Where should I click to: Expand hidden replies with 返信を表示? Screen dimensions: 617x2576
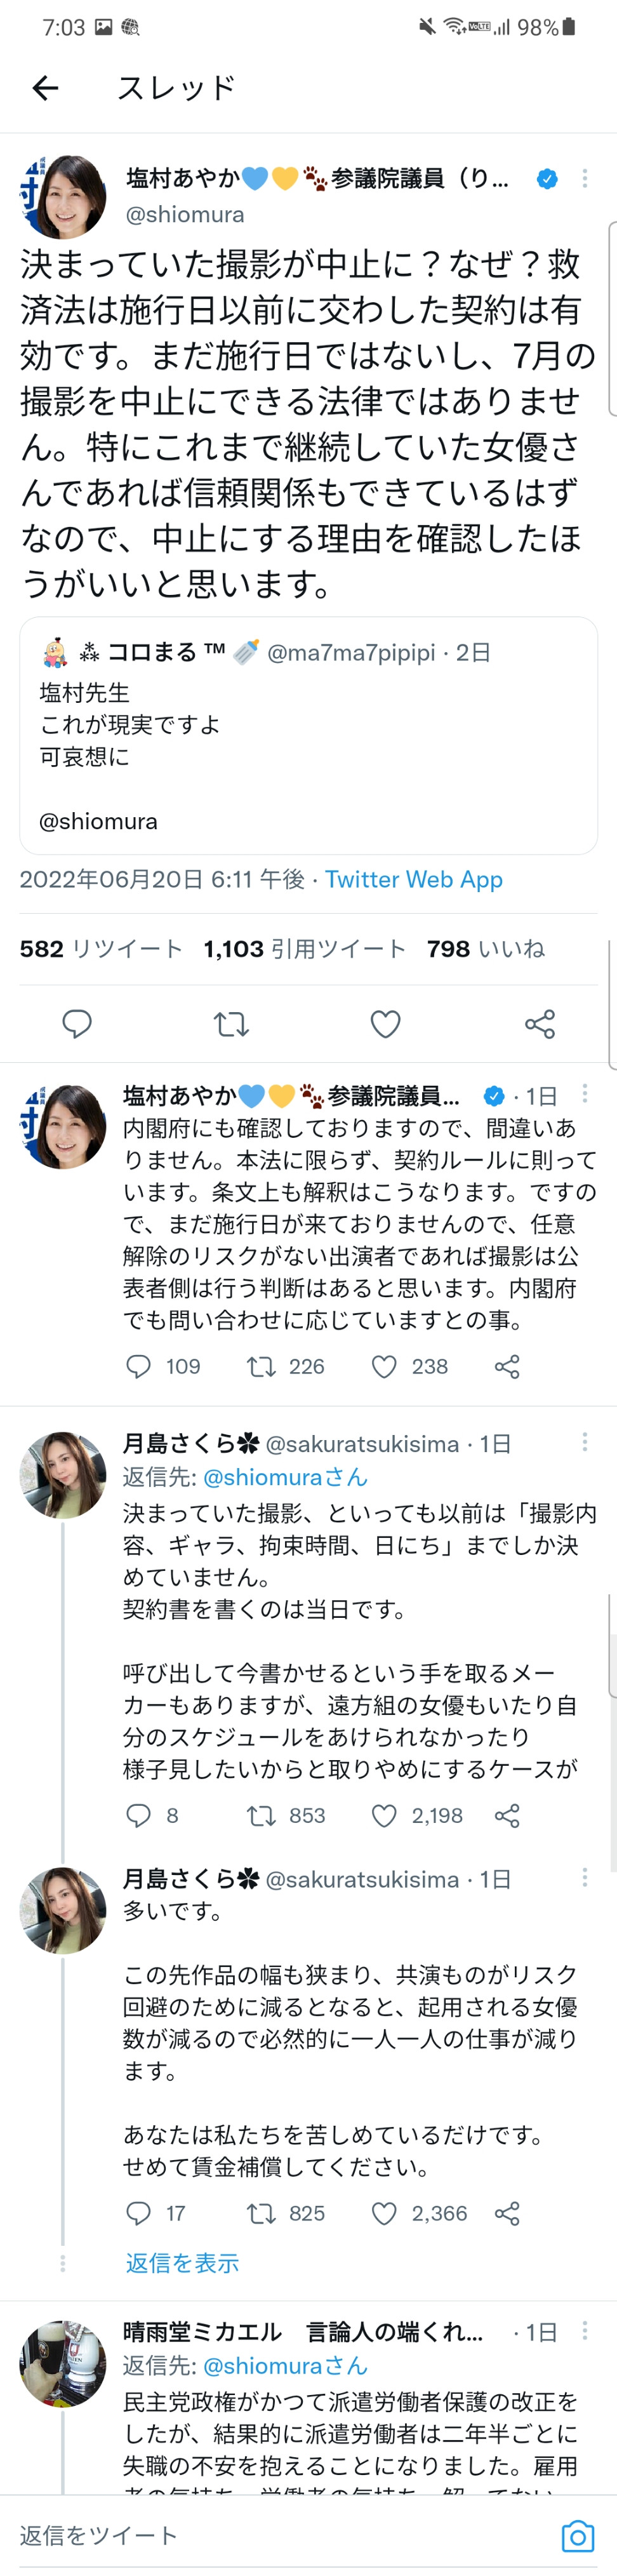pyautogui.click(x=182, y=2262)
